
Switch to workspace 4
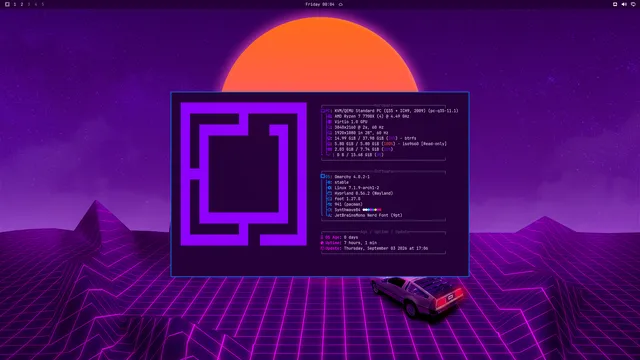36,4
